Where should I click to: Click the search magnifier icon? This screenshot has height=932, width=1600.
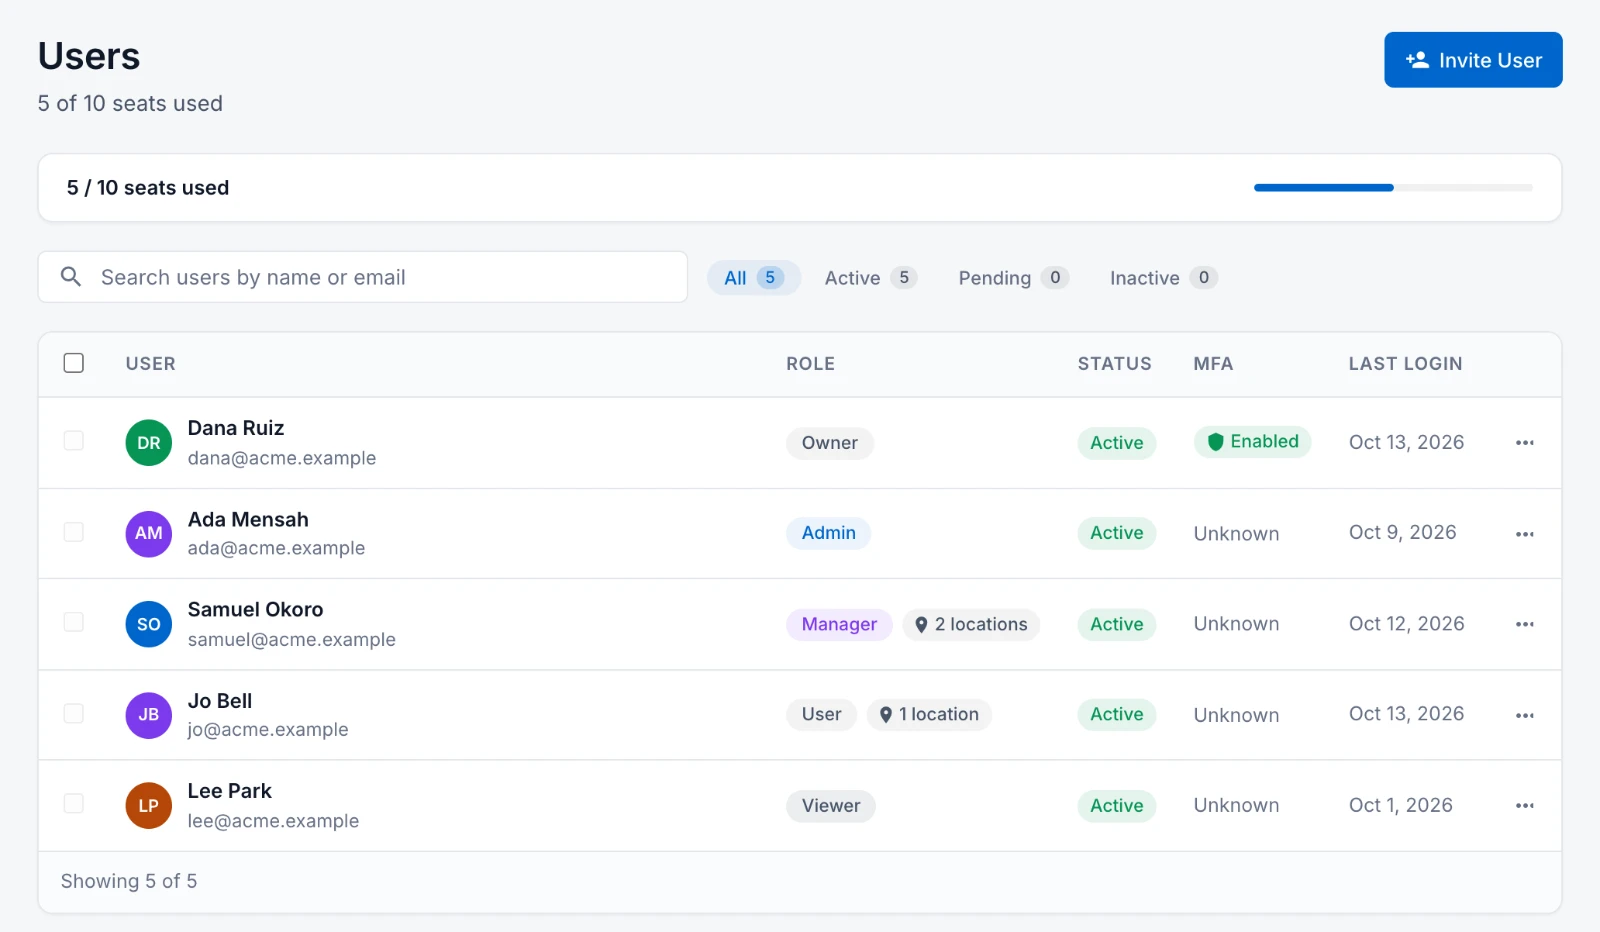(71, 277)
